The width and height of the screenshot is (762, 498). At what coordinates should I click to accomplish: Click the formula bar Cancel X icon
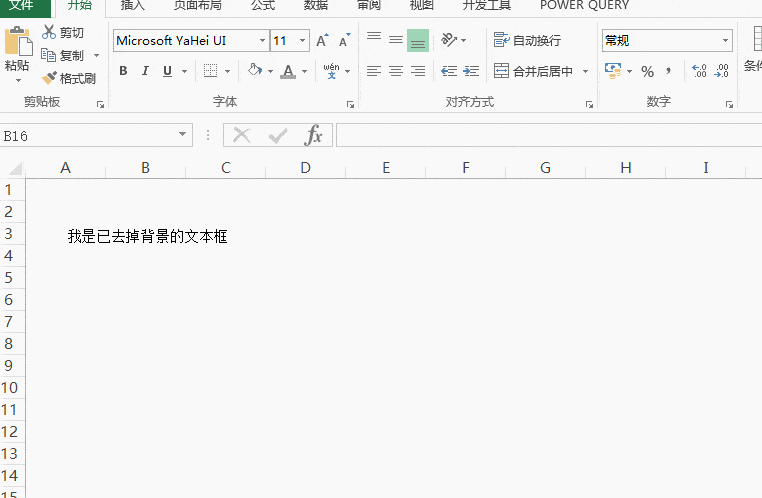[x=242, y=135]
